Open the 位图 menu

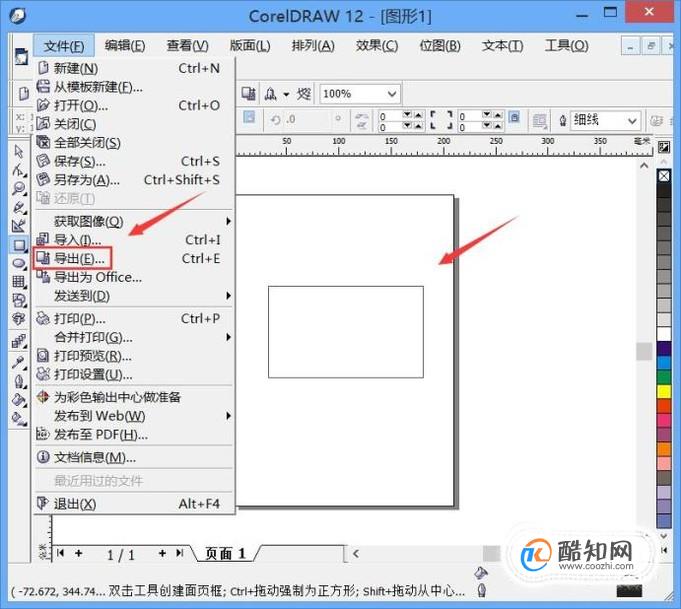(x=440, y=46)
